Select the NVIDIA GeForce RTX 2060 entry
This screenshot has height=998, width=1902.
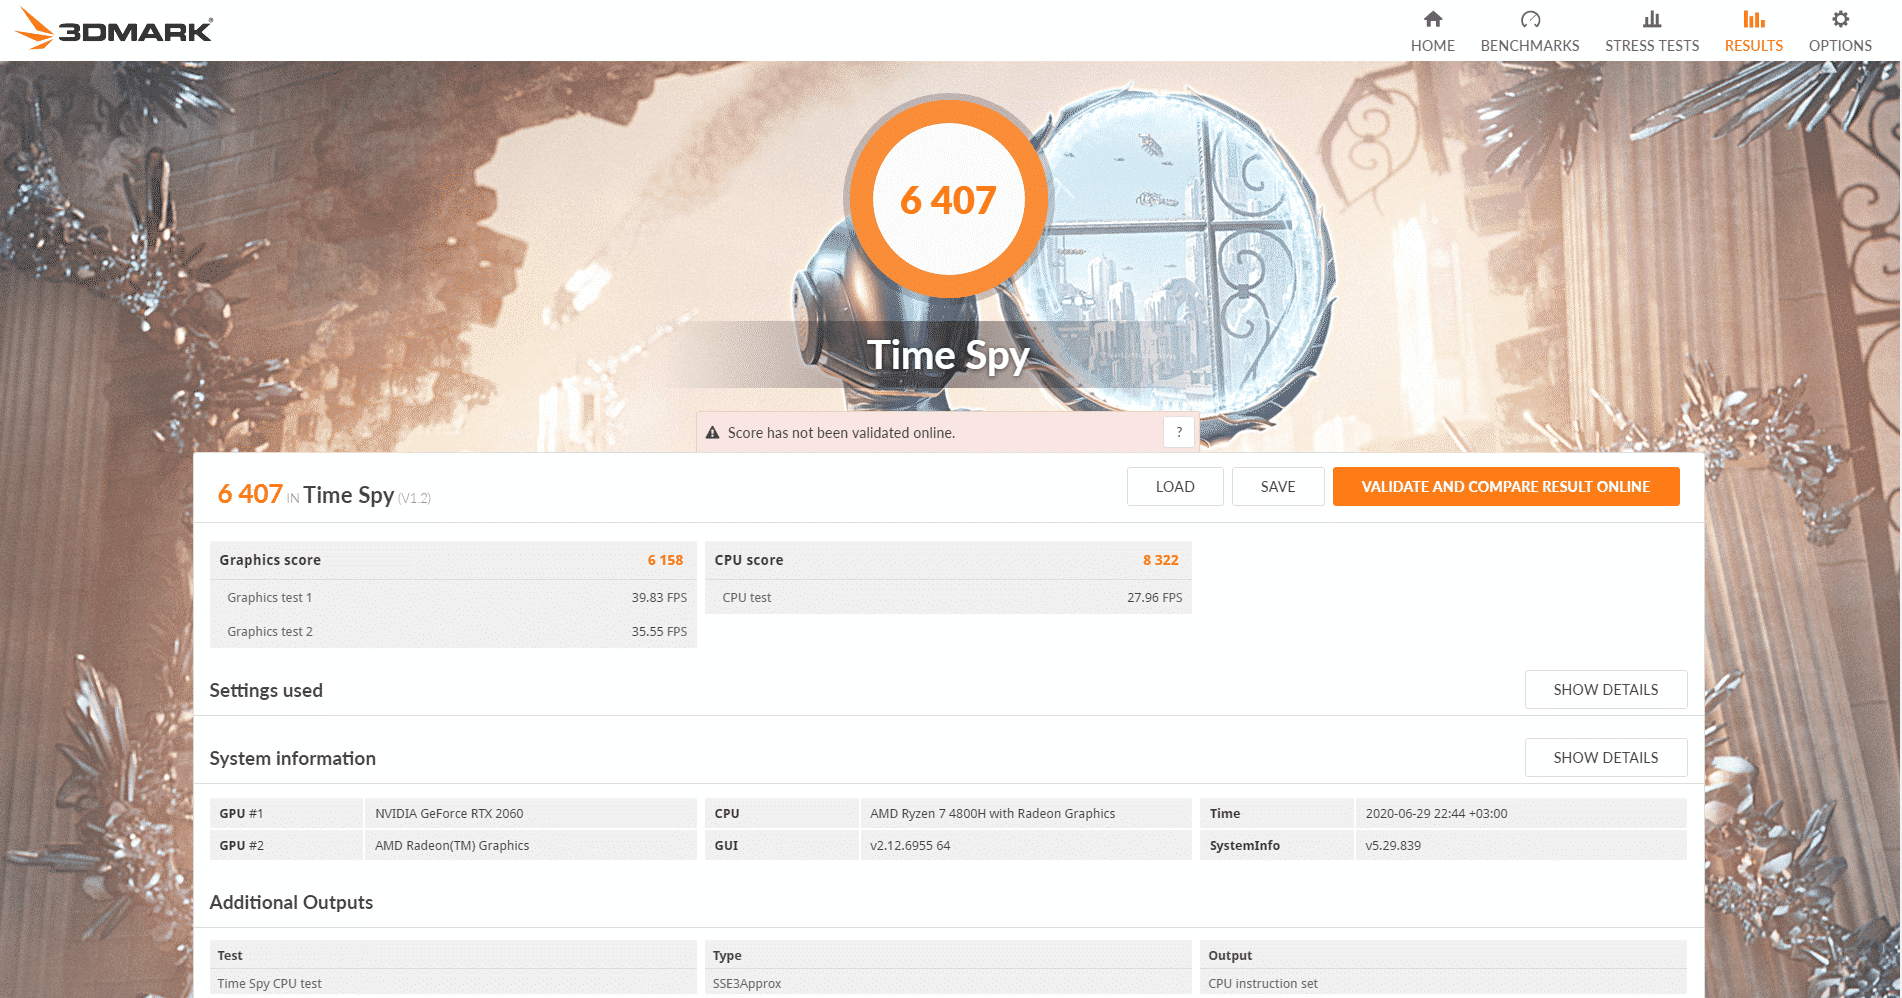[449, 814]
